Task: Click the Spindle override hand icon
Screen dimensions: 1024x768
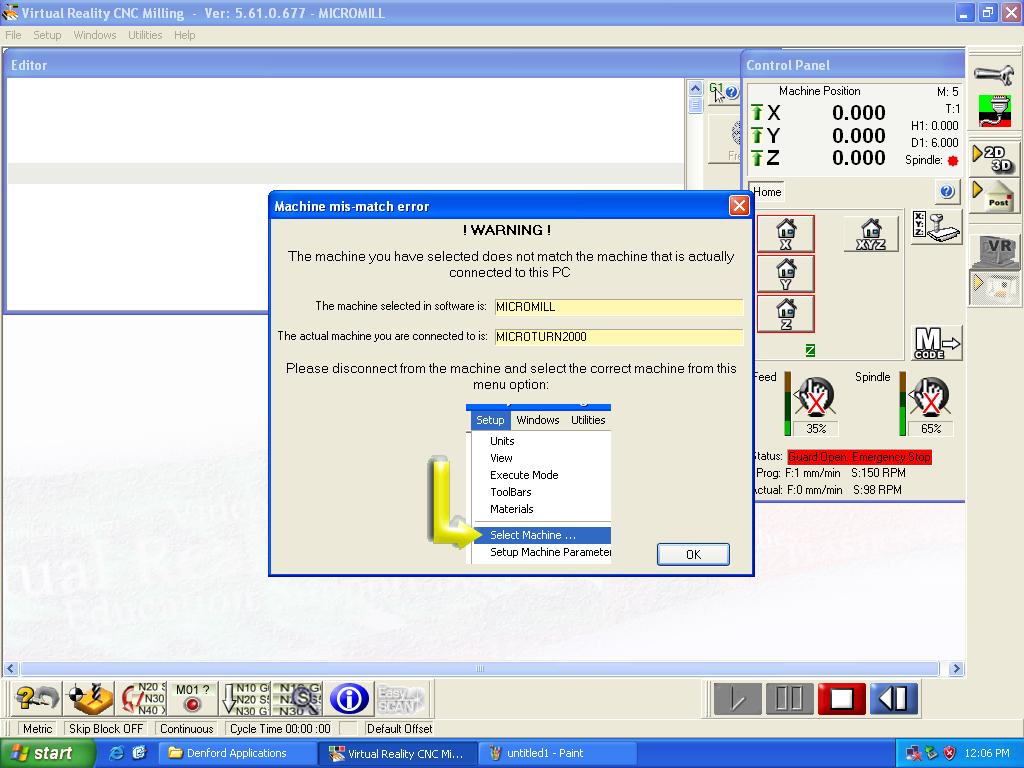Action: tap(930, 396)
